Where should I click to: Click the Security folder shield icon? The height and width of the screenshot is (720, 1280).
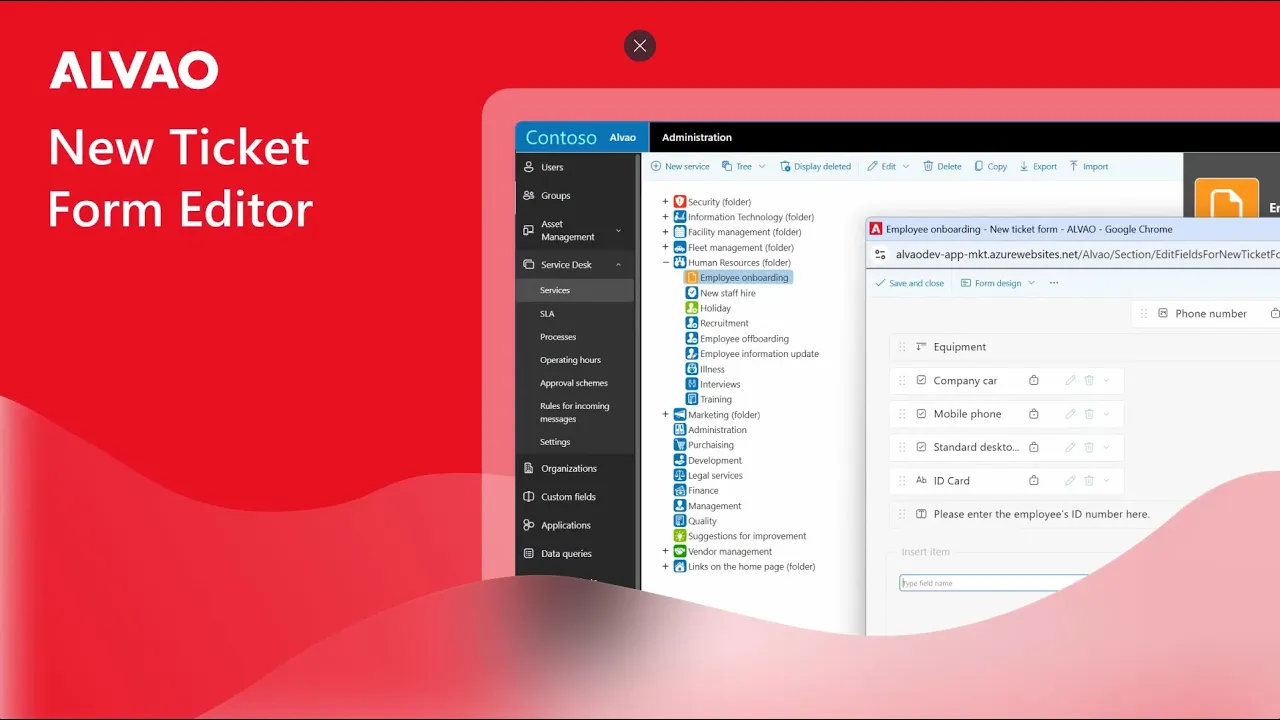click(680, 202)
